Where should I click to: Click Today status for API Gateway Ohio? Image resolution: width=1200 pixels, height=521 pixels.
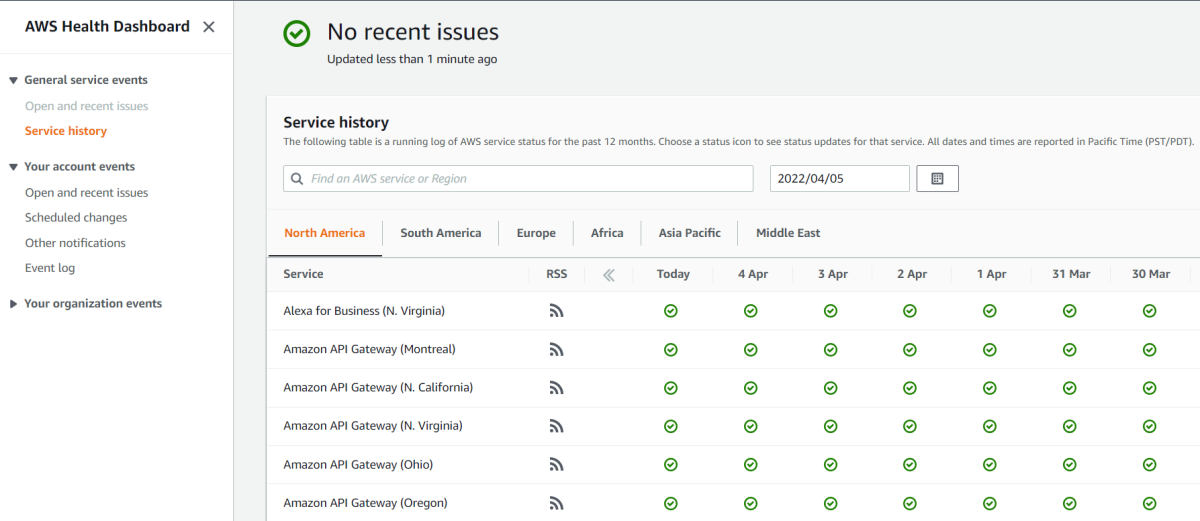point(671,465)
